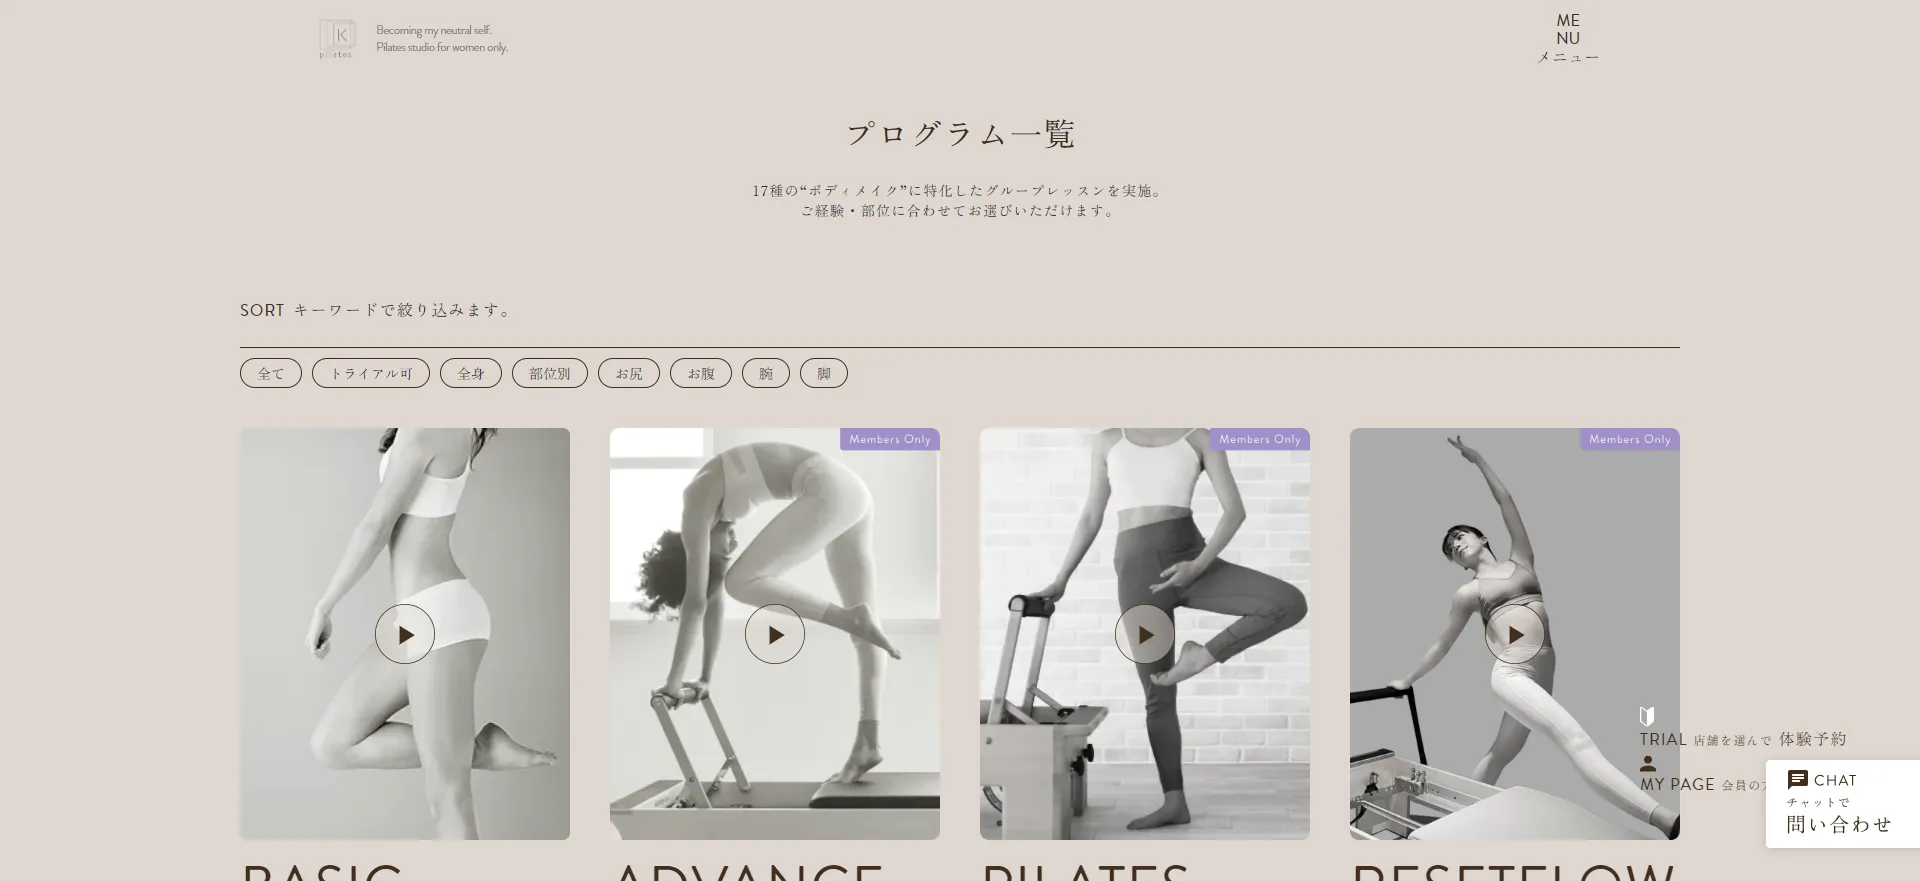This screenshot has height=881, width=1920.
Task: Select the トライアル可 filter tag
Action: pyautogui.click(x=371, y=373)
